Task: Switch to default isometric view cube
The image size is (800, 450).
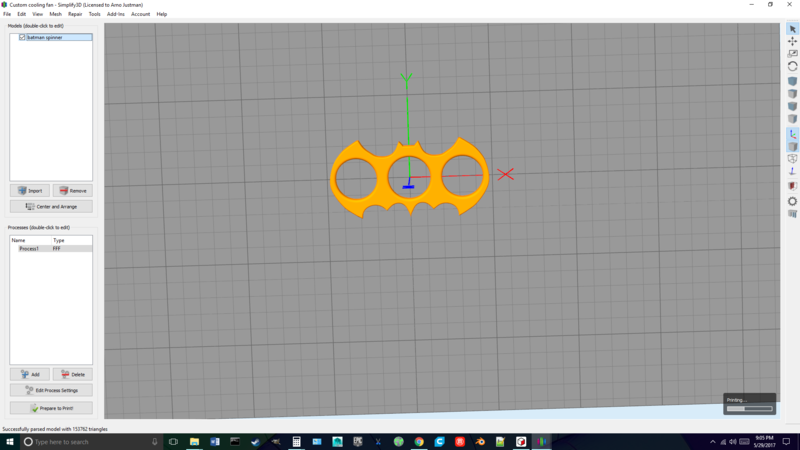Action: (x=792, y=81)
